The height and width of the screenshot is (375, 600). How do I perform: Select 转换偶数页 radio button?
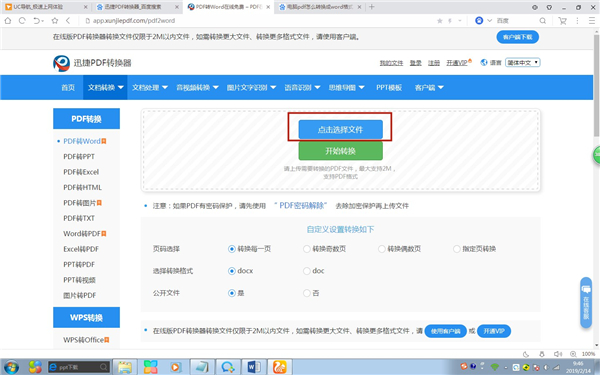pos(382,249)
